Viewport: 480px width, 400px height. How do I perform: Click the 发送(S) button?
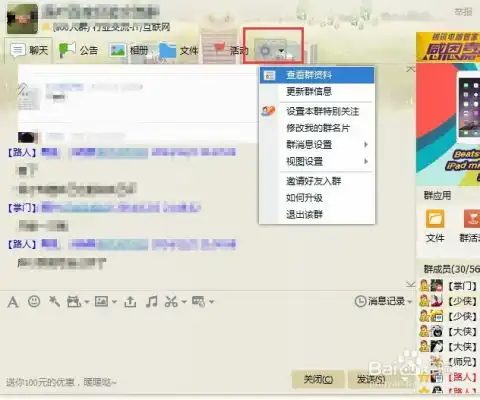(x=371, y=379)
